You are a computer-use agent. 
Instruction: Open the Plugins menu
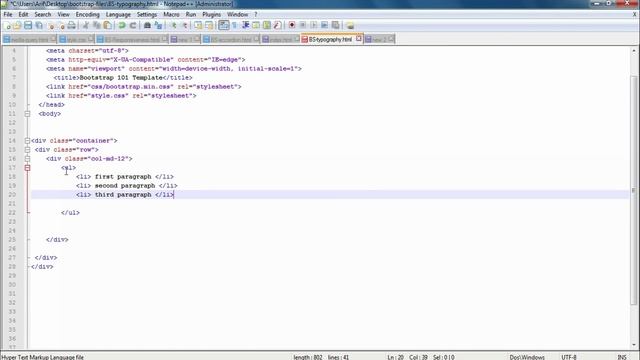tap(211, 14)
